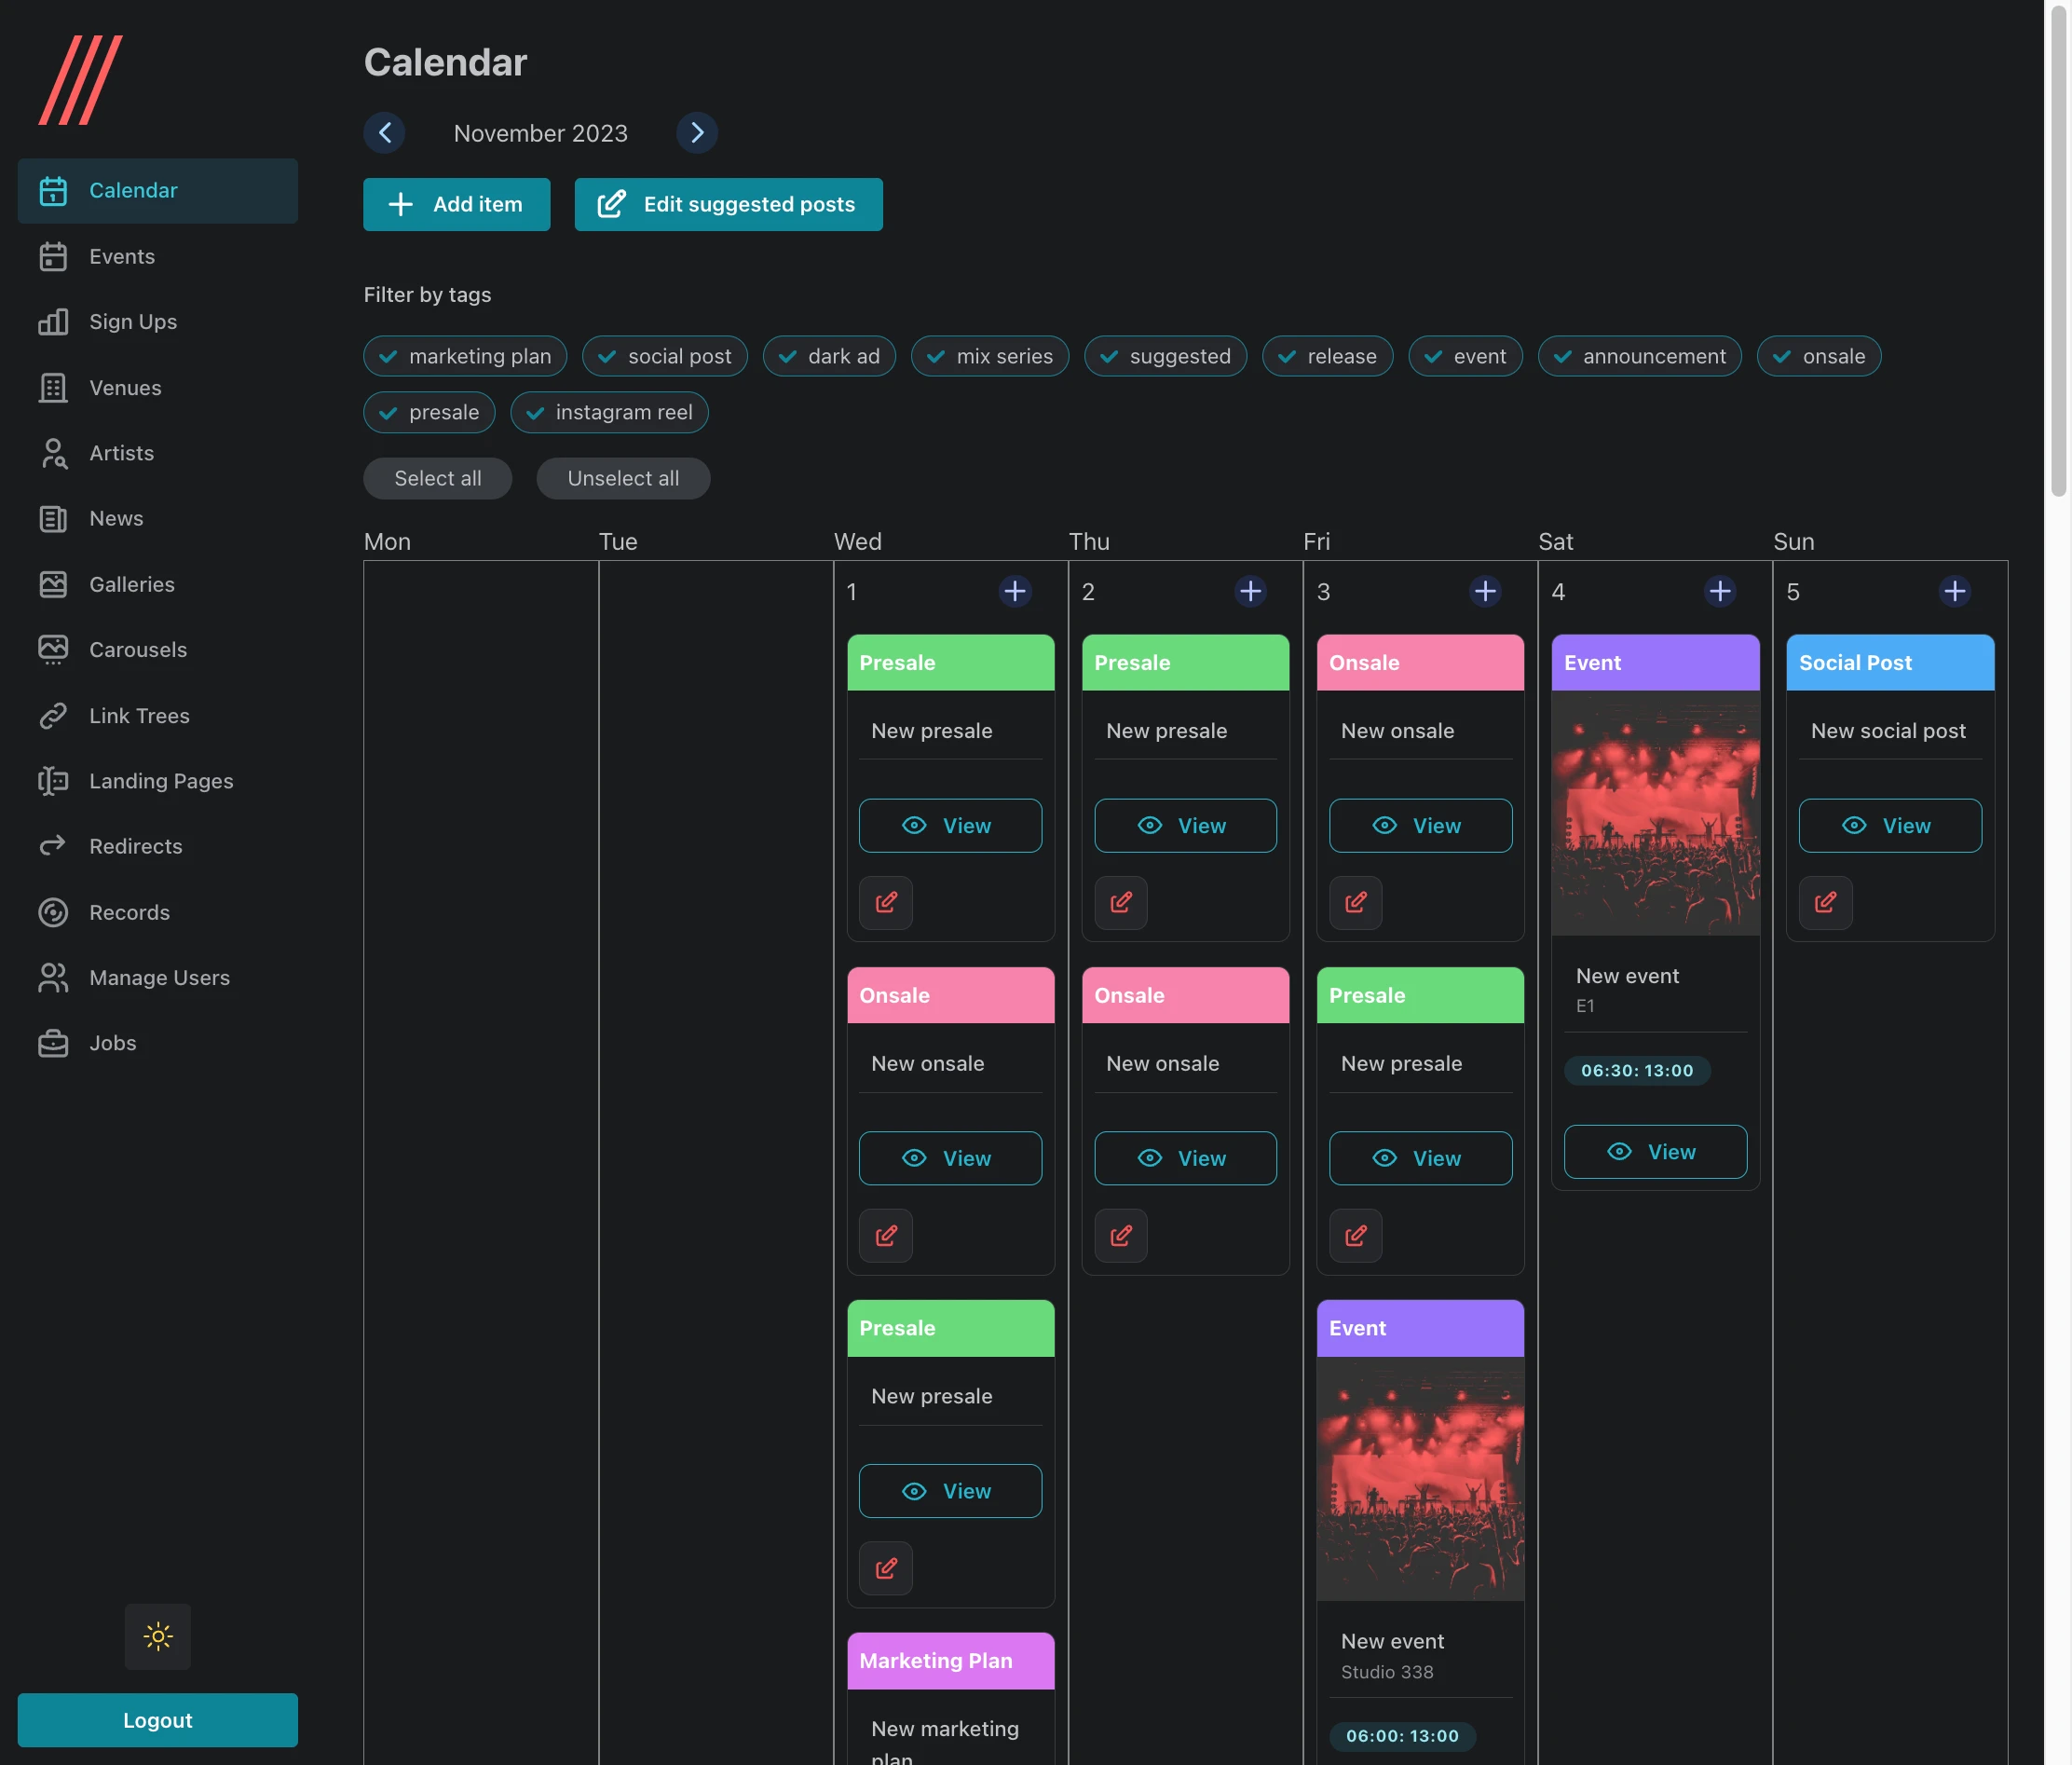
Task: Click Unselect all tags
Action: tap(623, 478)
